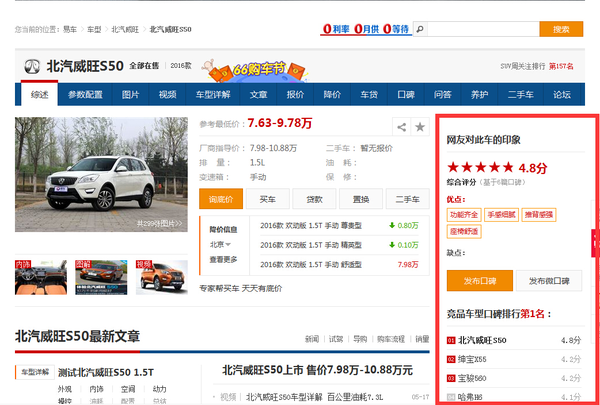Switch to the 综述 tab
This screenshot has width=600, height=405.
coord(39,94)
